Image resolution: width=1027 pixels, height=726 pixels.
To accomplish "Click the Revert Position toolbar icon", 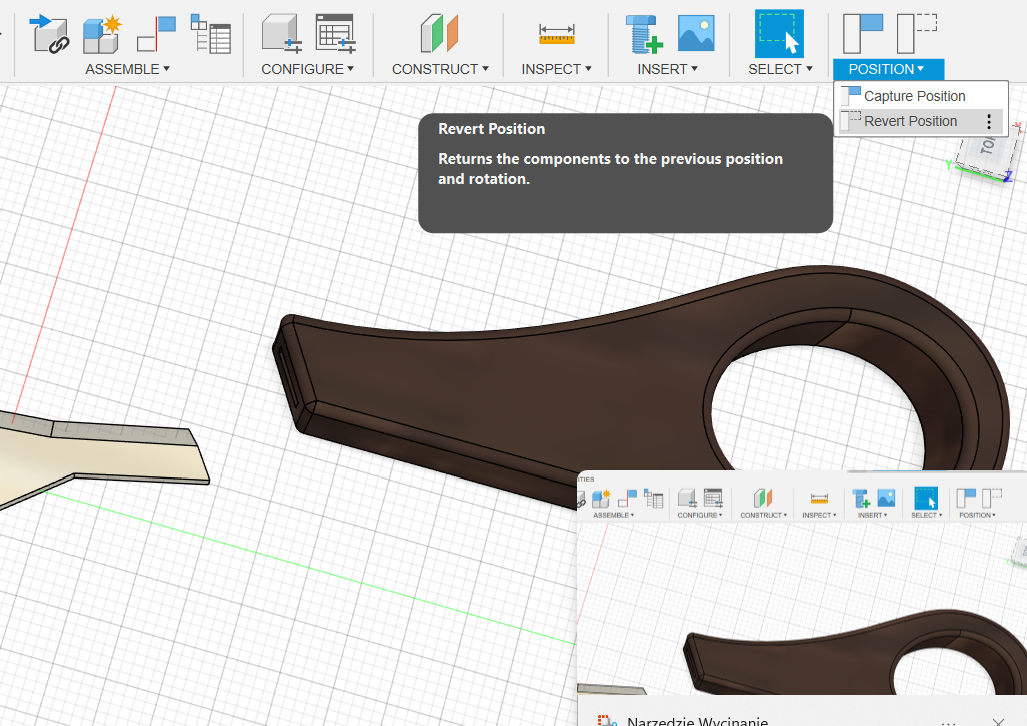I will [x=916, y=33].
